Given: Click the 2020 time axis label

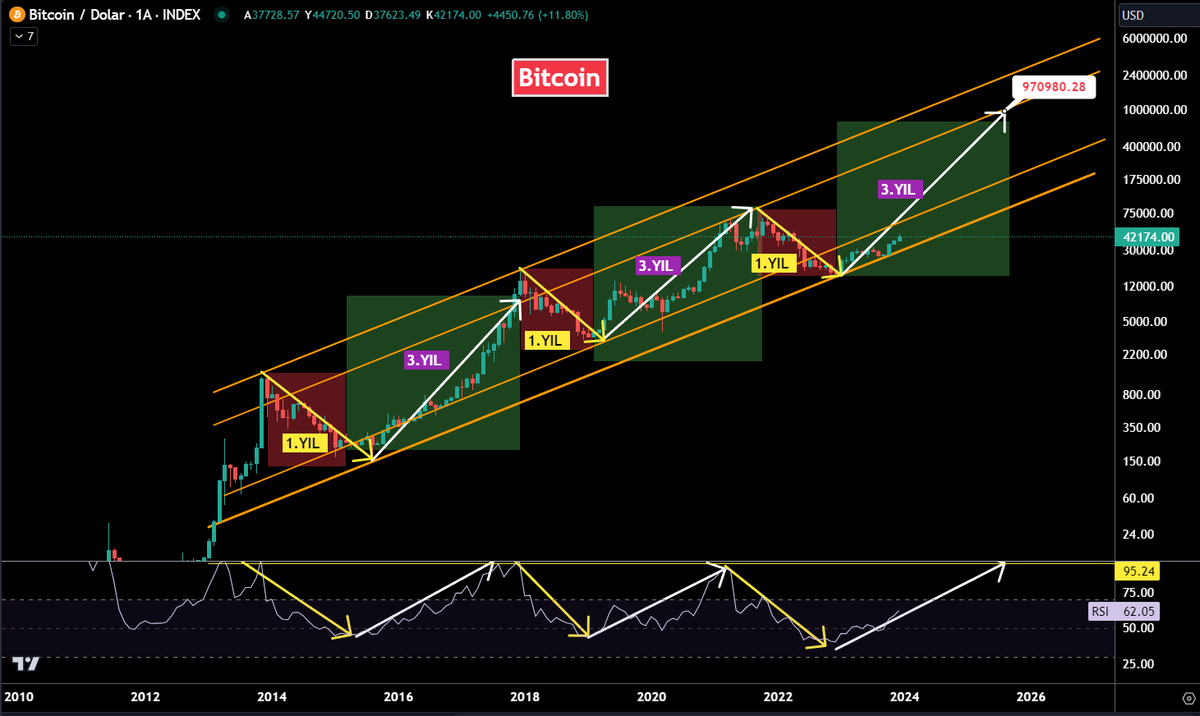Looking at the screenshot, I should pos(651,696).
